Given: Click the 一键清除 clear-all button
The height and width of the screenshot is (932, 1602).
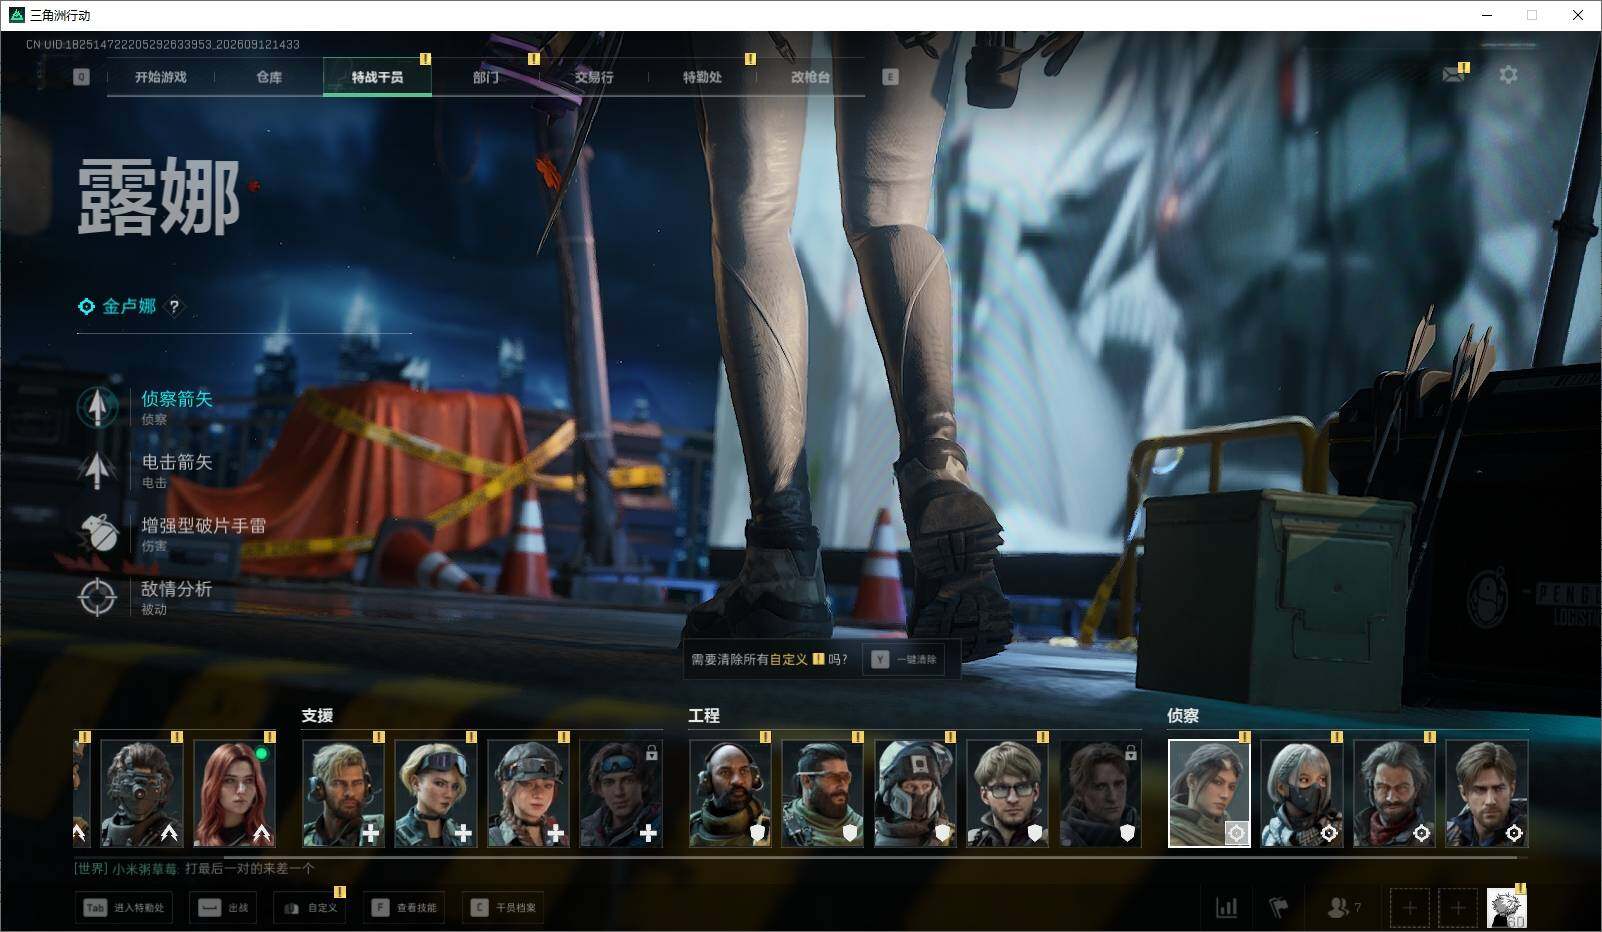Looking at the screenshot, I should pos(903,660).
